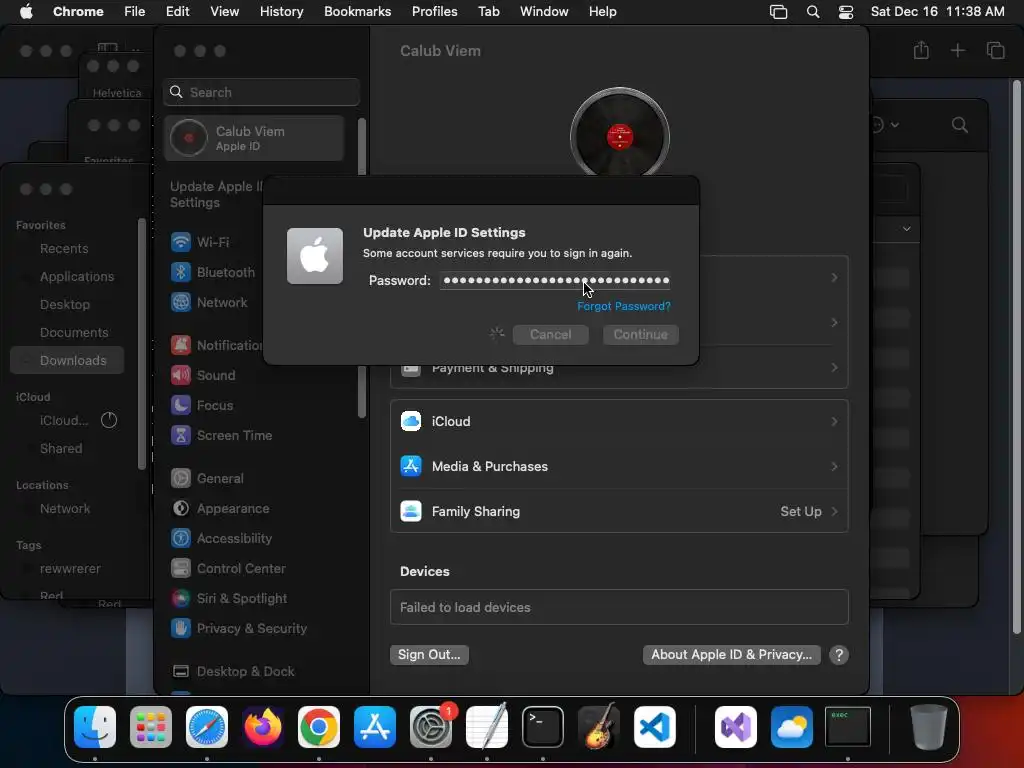Click the Sign Out... button
This screenshot has height=768, width=1024.
click(x=429, y=654)
